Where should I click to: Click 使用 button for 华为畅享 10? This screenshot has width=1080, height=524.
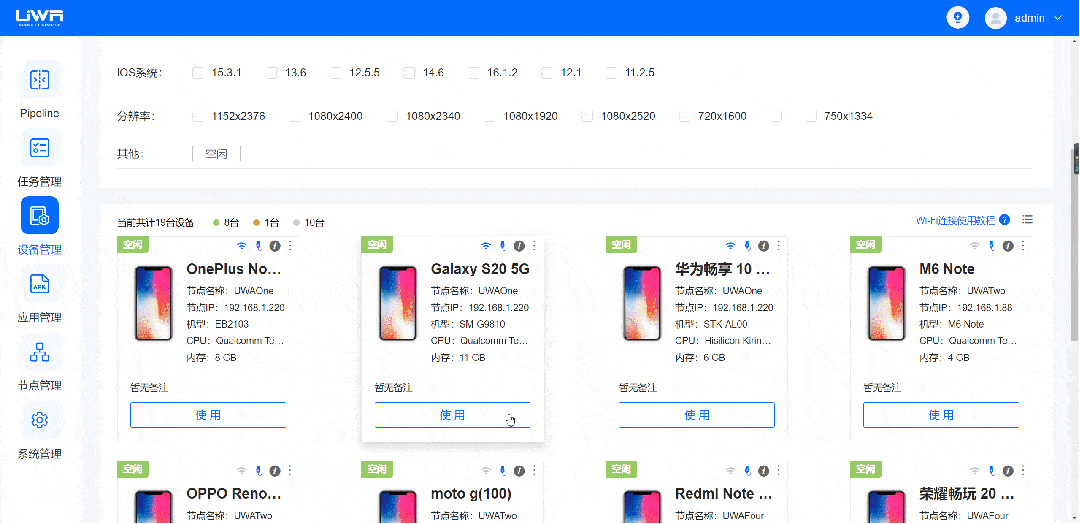(697, 415)
